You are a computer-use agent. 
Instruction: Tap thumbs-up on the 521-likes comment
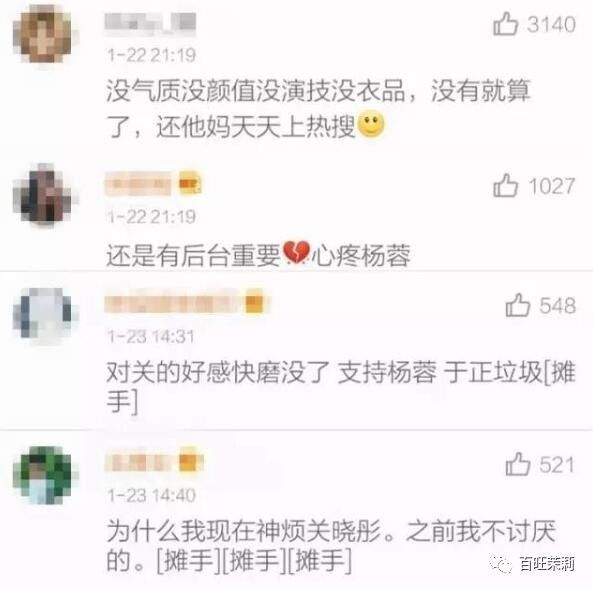point(517,464)
